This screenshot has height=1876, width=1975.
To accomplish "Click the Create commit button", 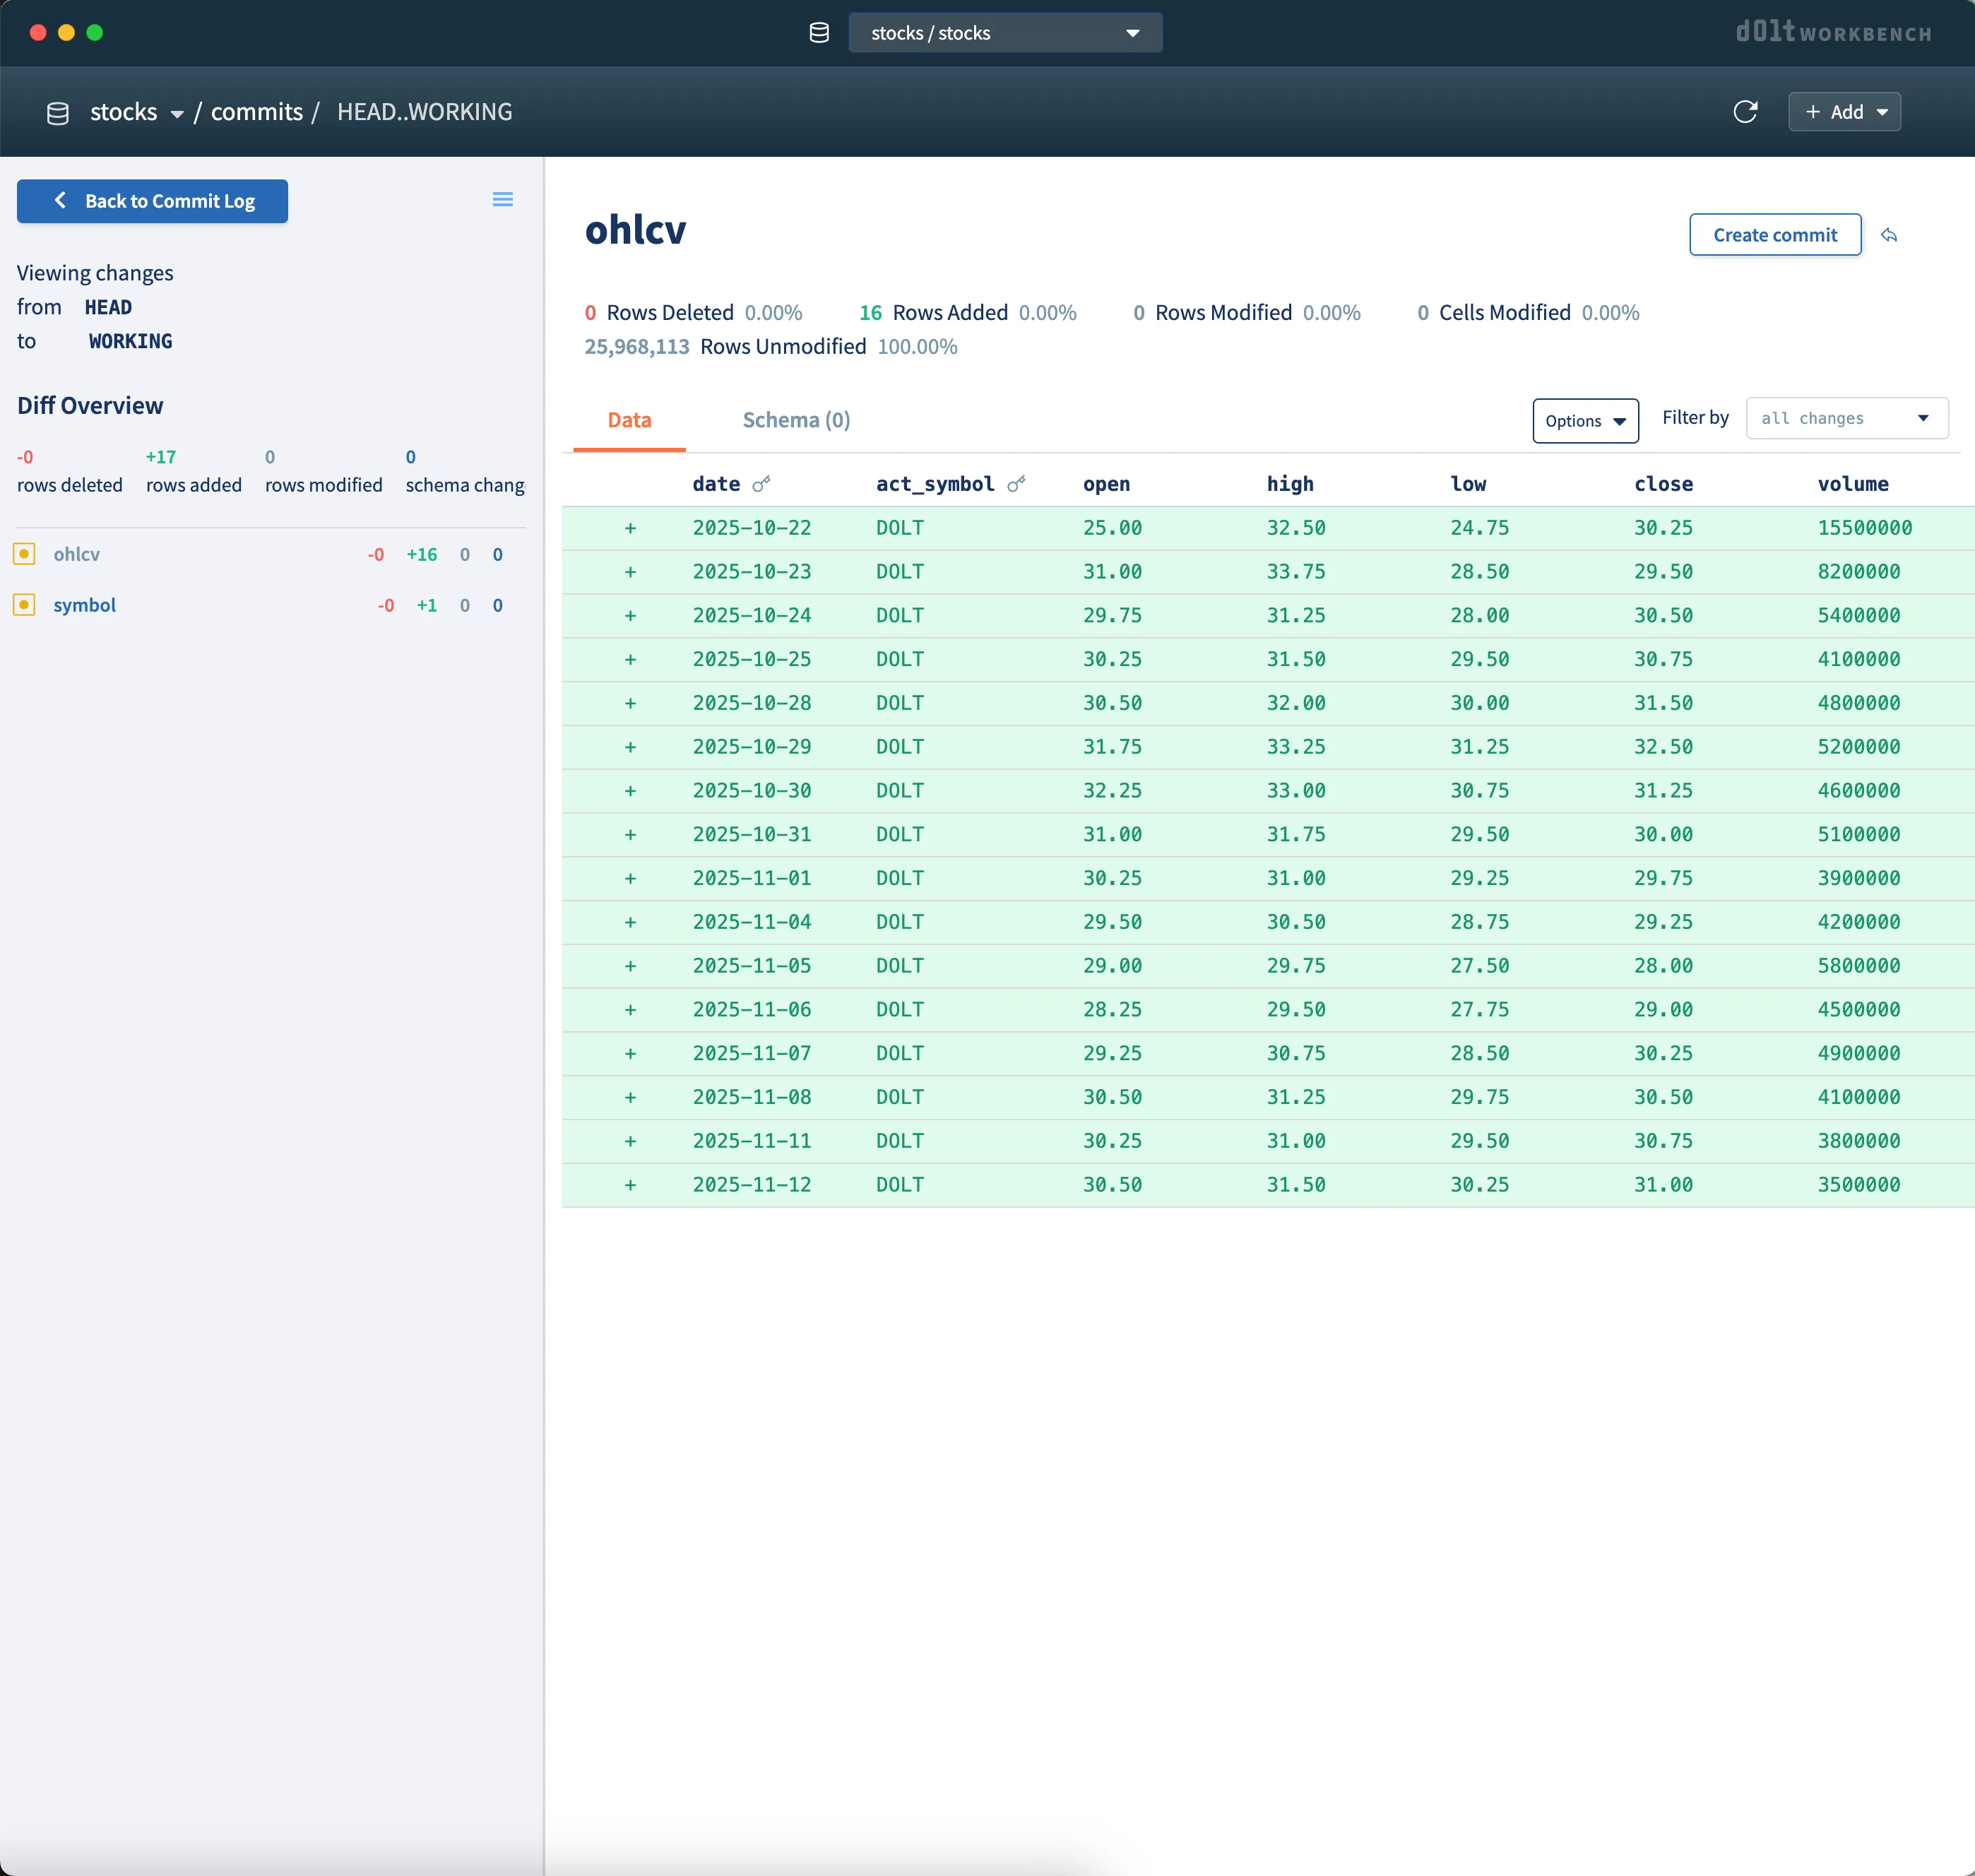I will (x=1775, y=234).
